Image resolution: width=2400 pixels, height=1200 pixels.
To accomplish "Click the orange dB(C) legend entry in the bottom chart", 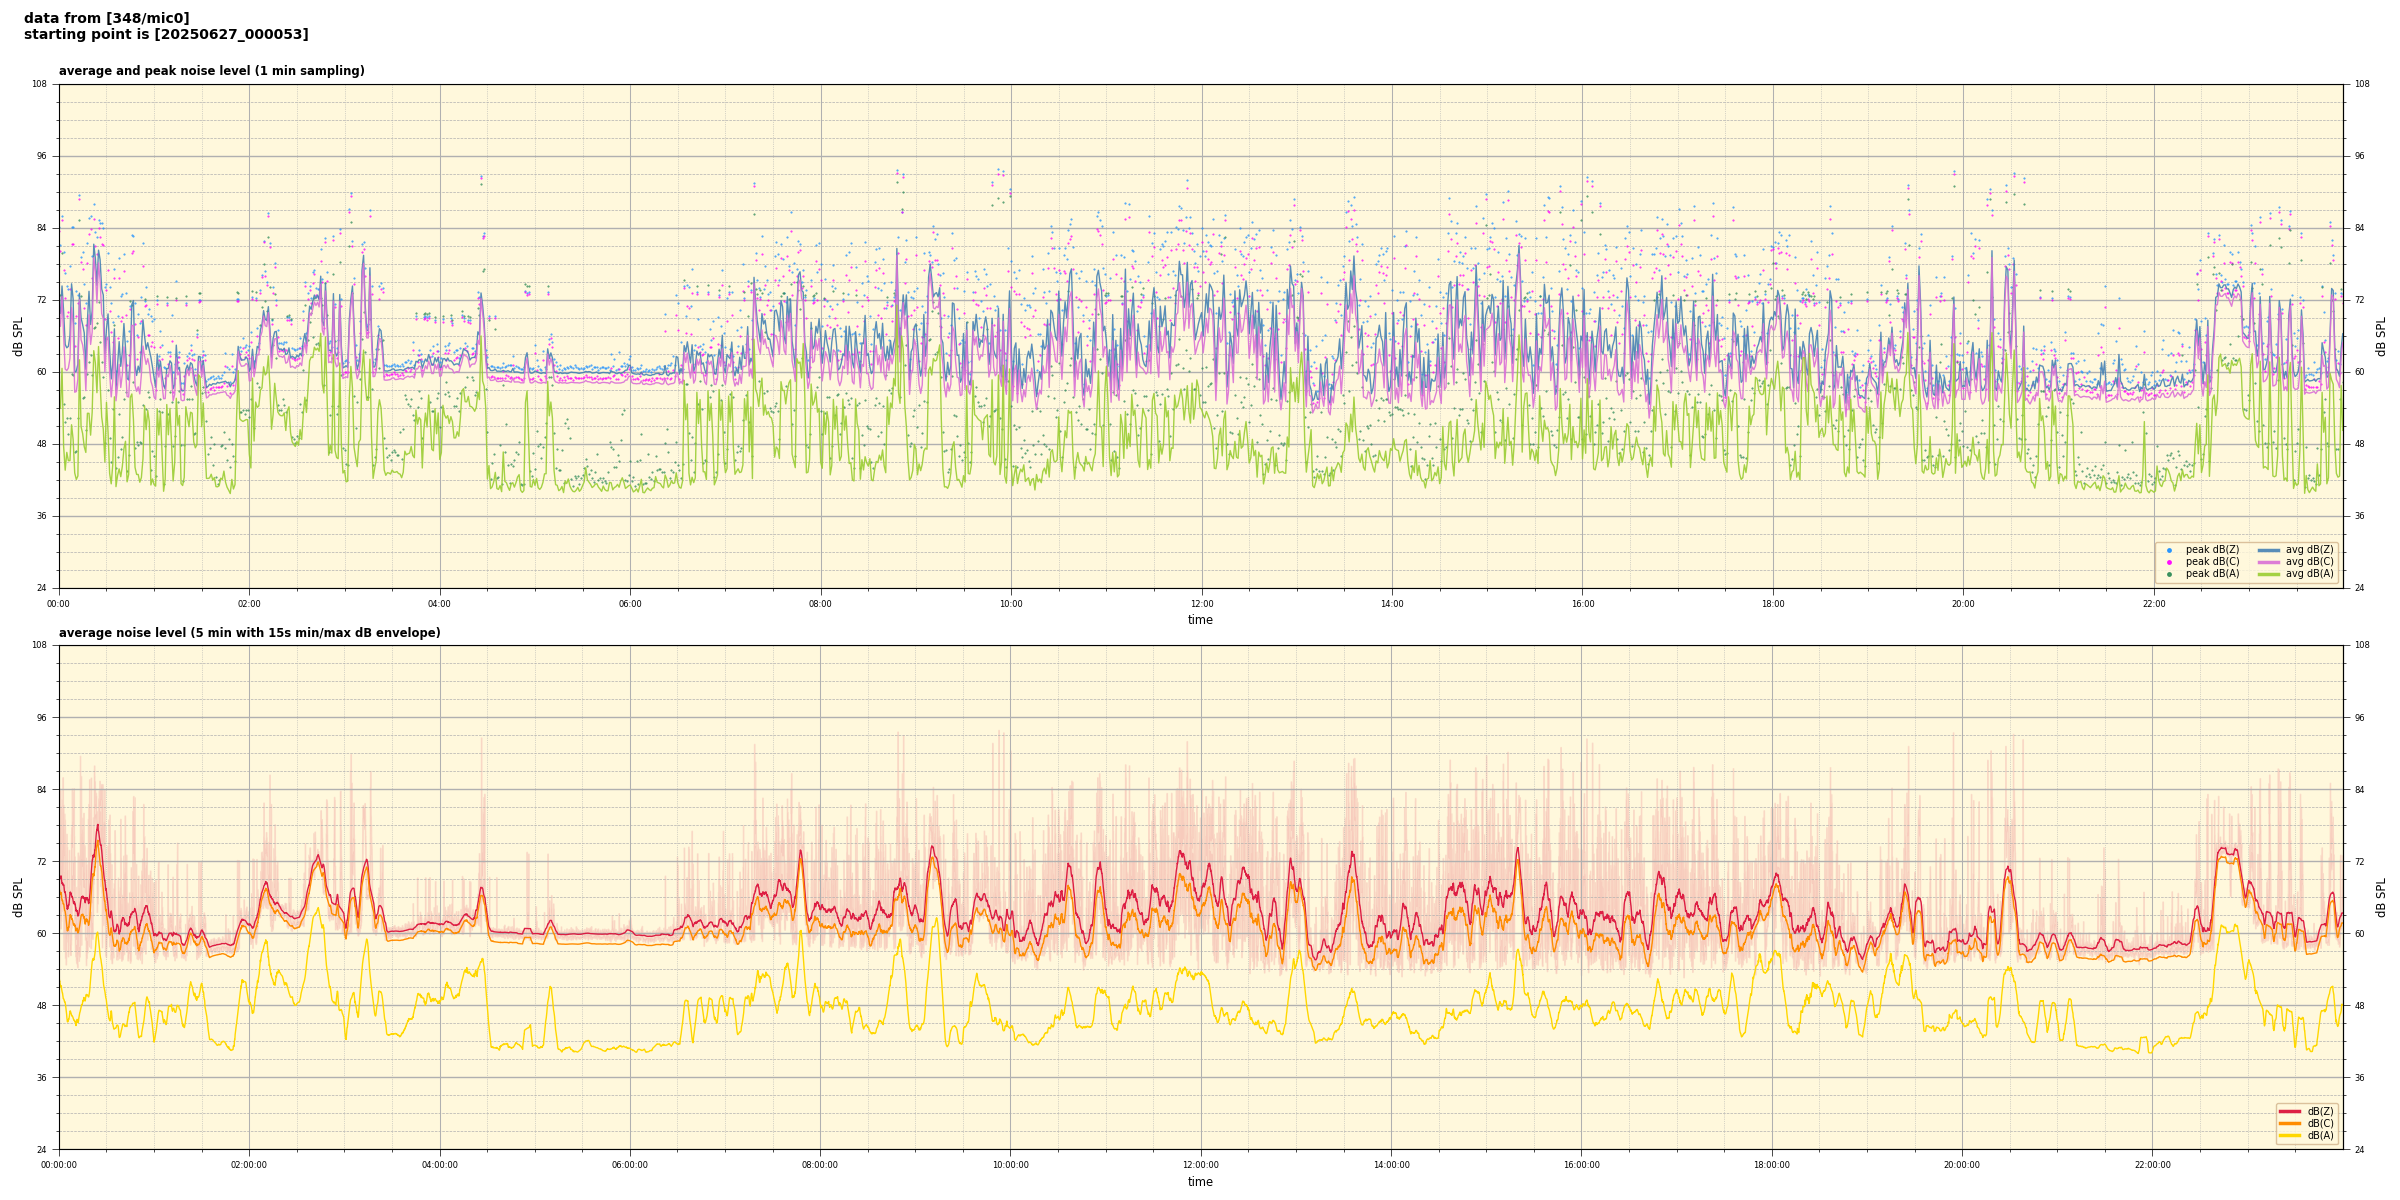I will click(2290, 1123).
